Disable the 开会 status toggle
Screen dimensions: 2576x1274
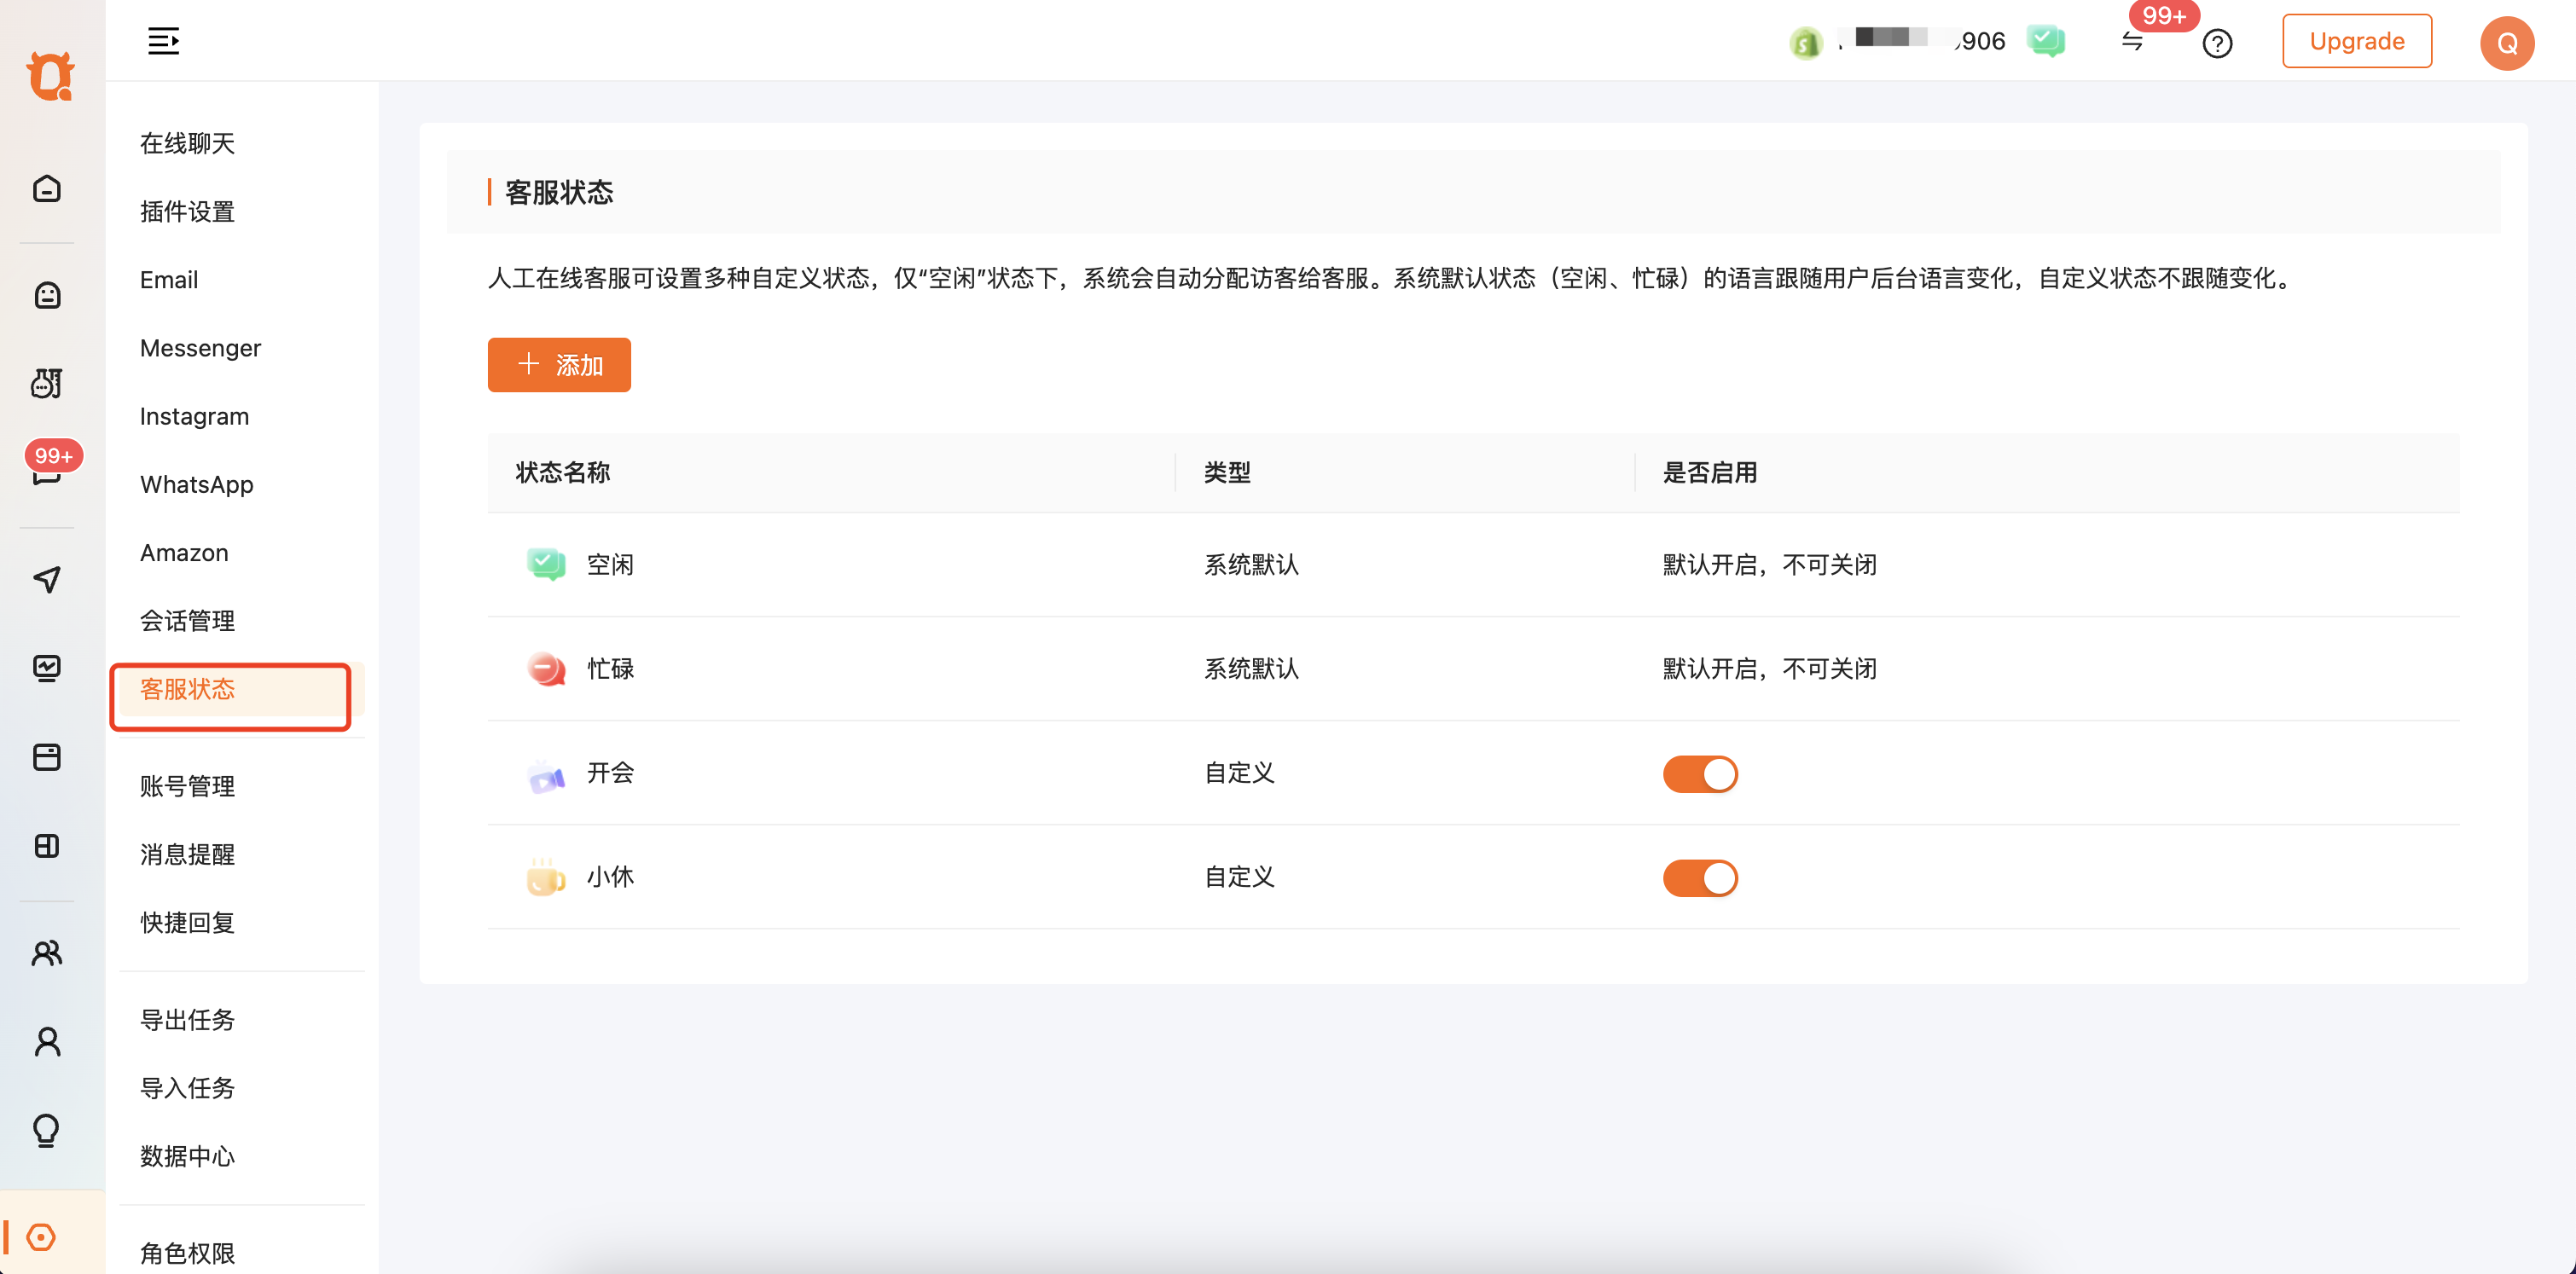[x=1699, y=774]
